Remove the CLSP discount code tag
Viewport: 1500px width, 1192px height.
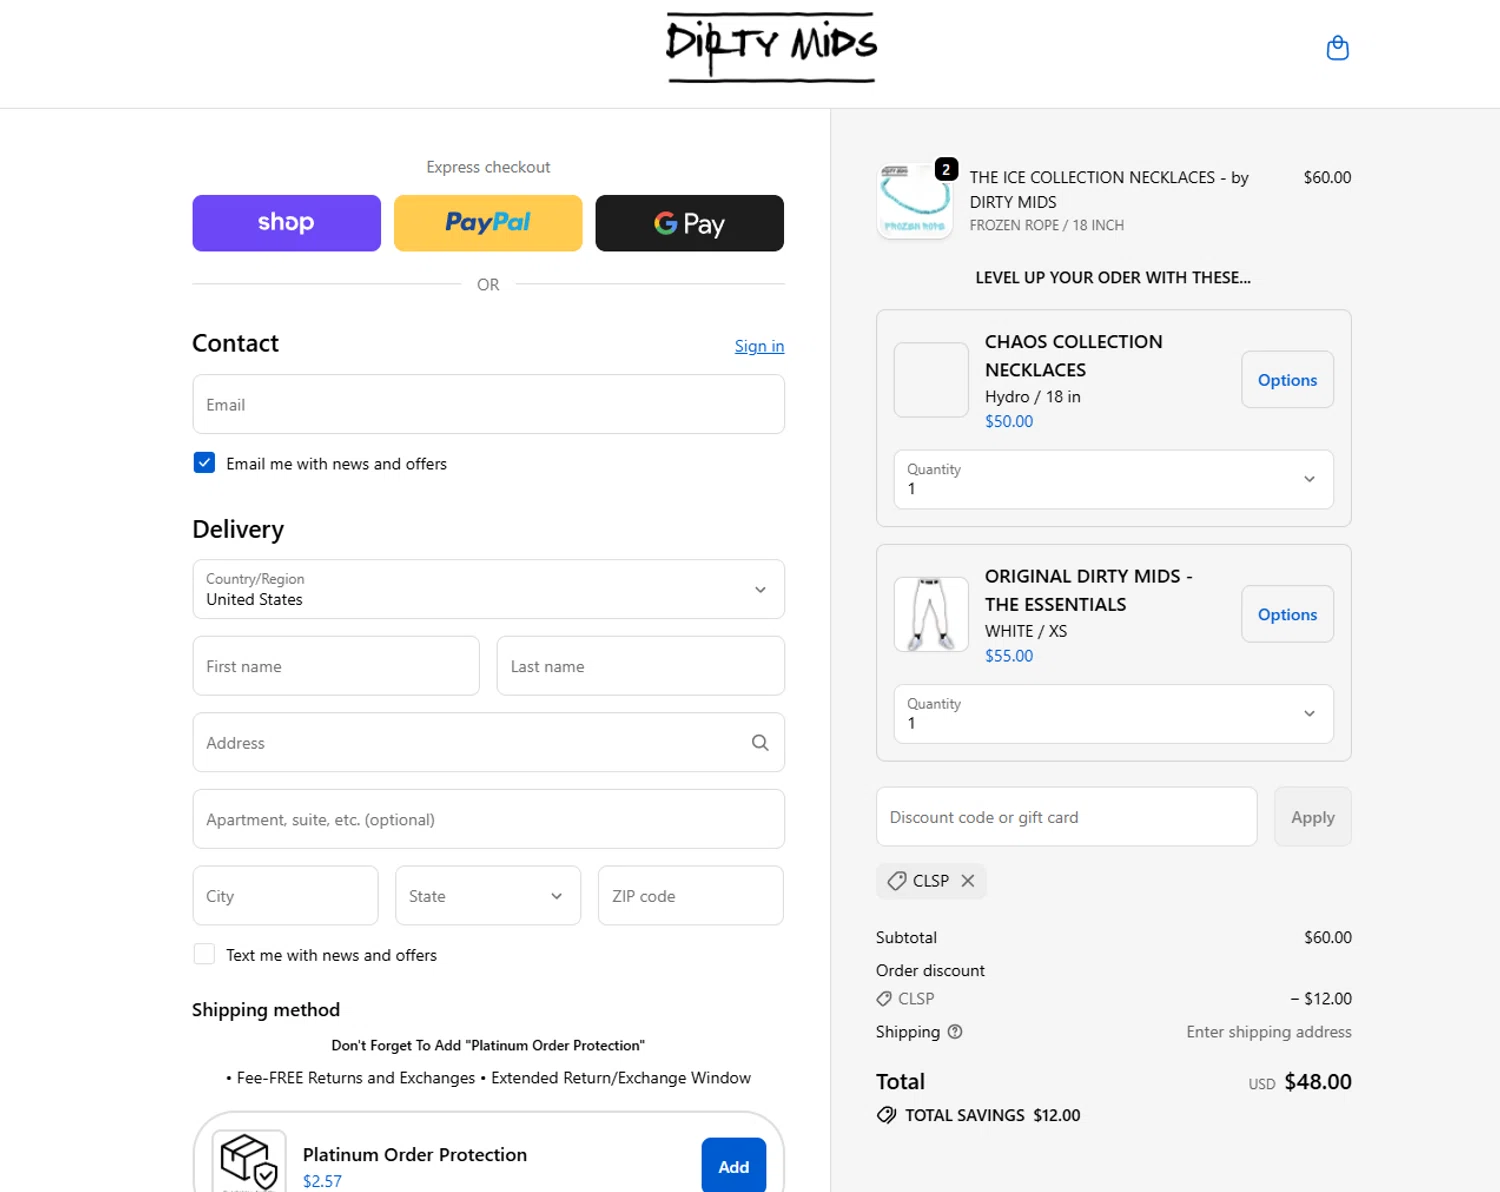coord(968,881)
